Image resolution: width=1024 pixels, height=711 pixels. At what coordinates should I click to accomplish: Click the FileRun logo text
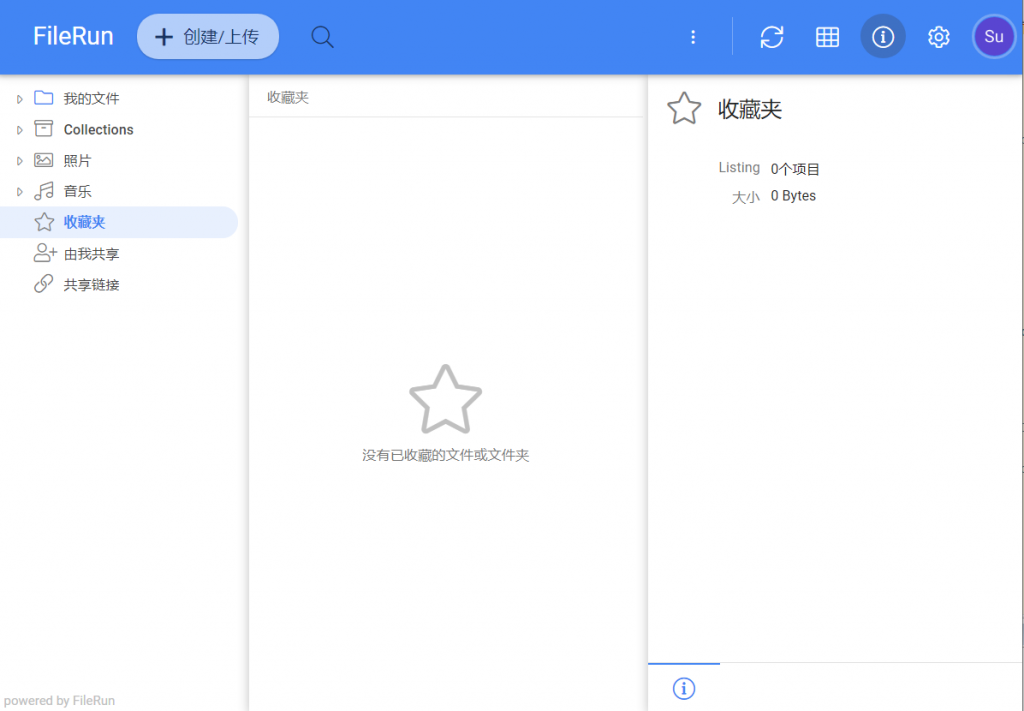73,36
